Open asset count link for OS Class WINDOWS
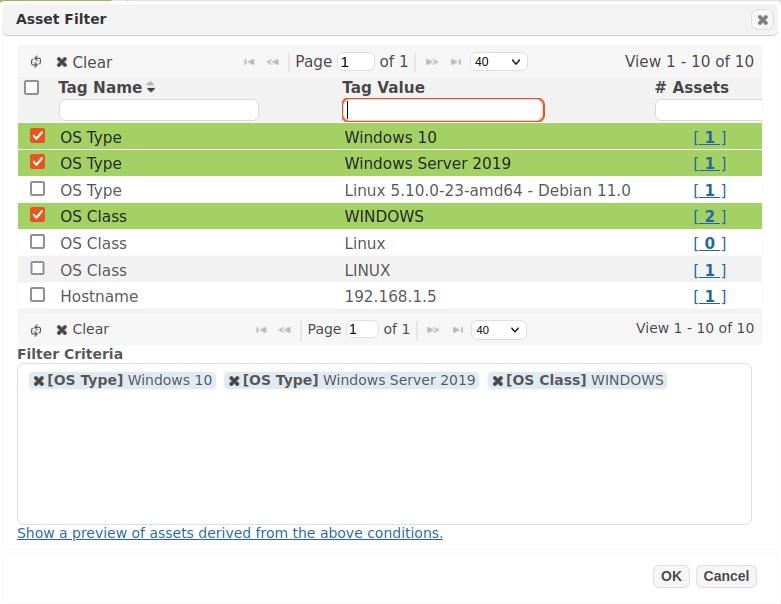Image resolution: width=781 pixels, height=604 pixels. click(709, 216)
